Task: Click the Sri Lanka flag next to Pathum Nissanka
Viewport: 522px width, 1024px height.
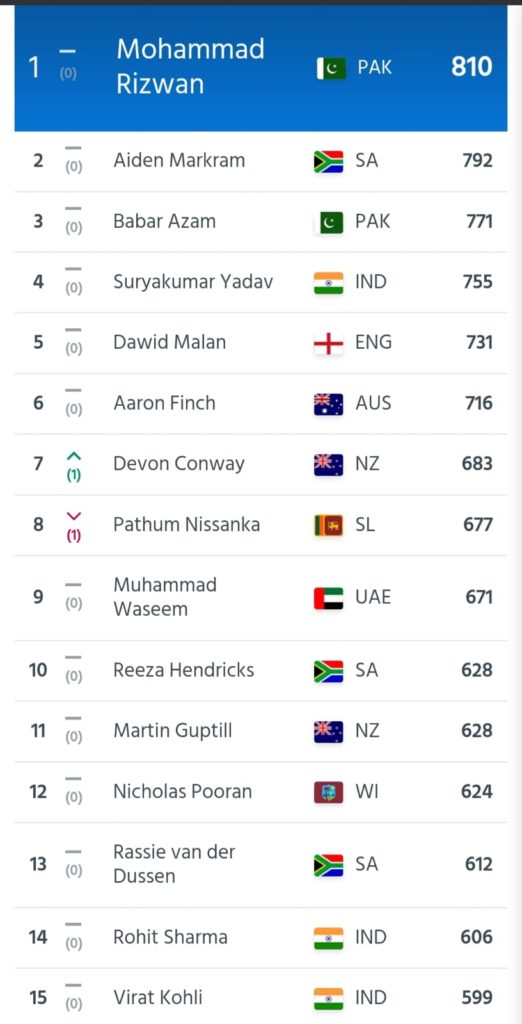Action: (x=328, y=526)
